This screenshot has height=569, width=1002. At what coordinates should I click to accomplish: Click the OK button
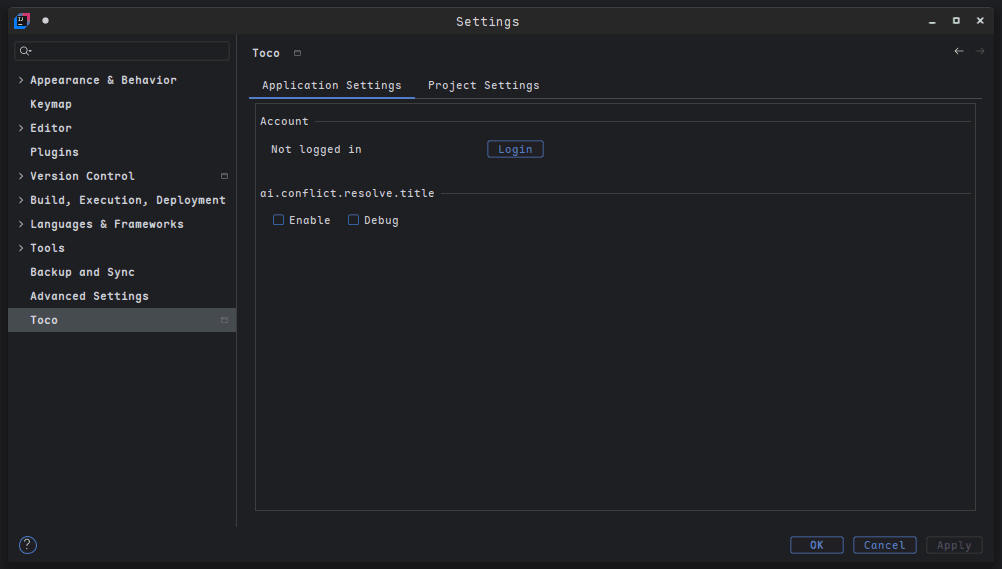tap(816, 545)
